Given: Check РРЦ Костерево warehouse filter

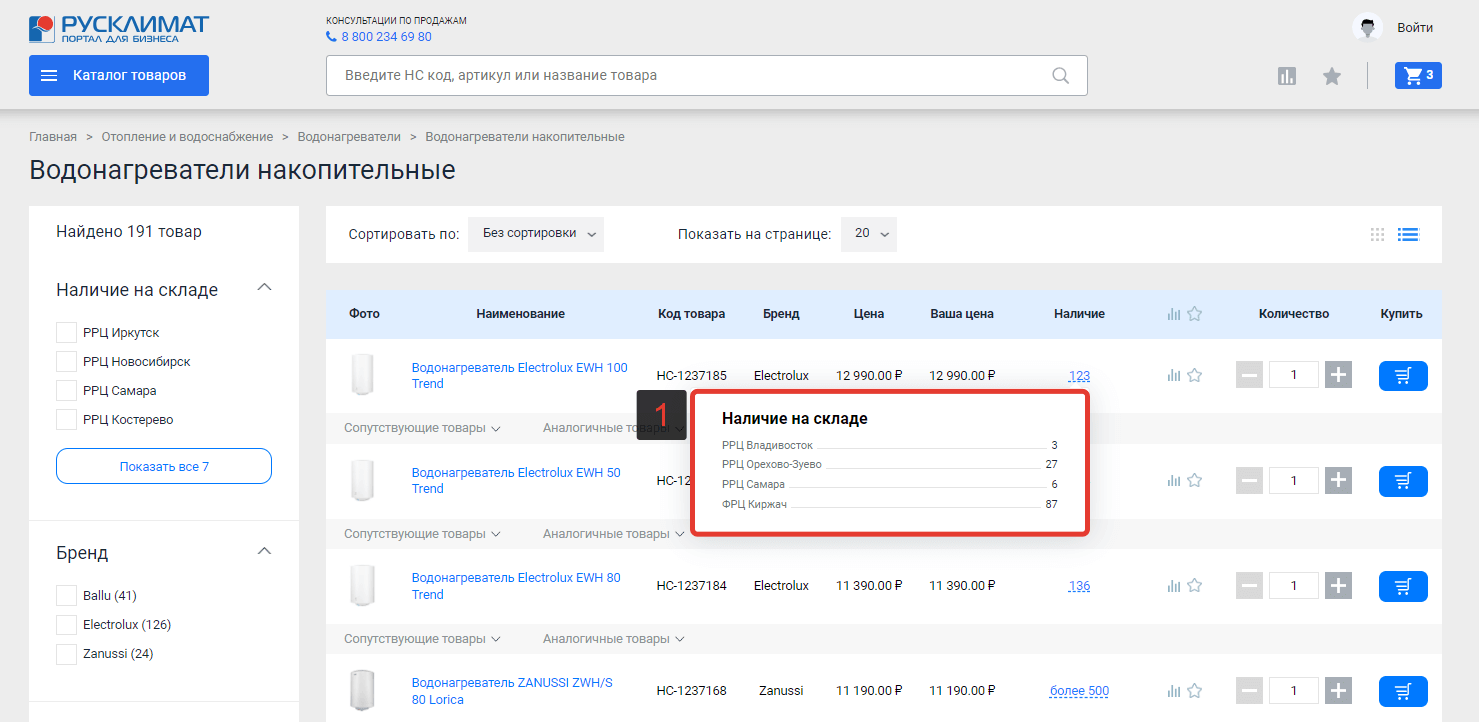Looking at the screenshot, I should [66, 420].
